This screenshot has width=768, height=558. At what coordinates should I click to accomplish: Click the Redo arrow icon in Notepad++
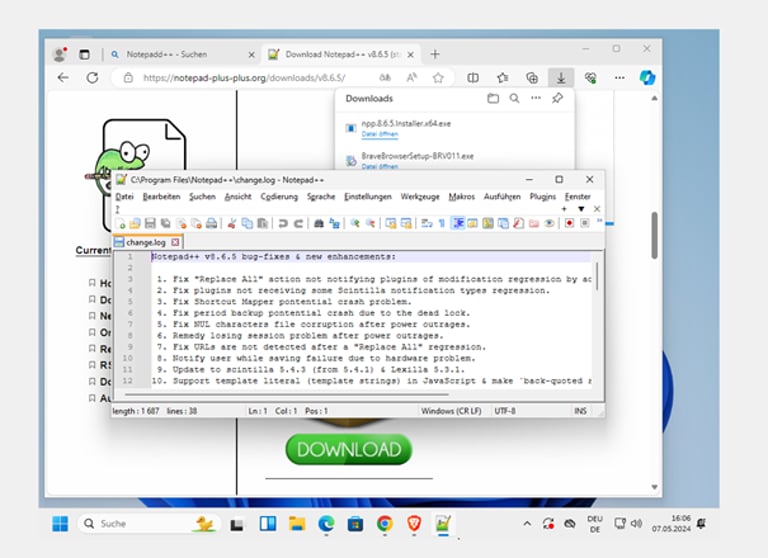(x=298, y=224)
